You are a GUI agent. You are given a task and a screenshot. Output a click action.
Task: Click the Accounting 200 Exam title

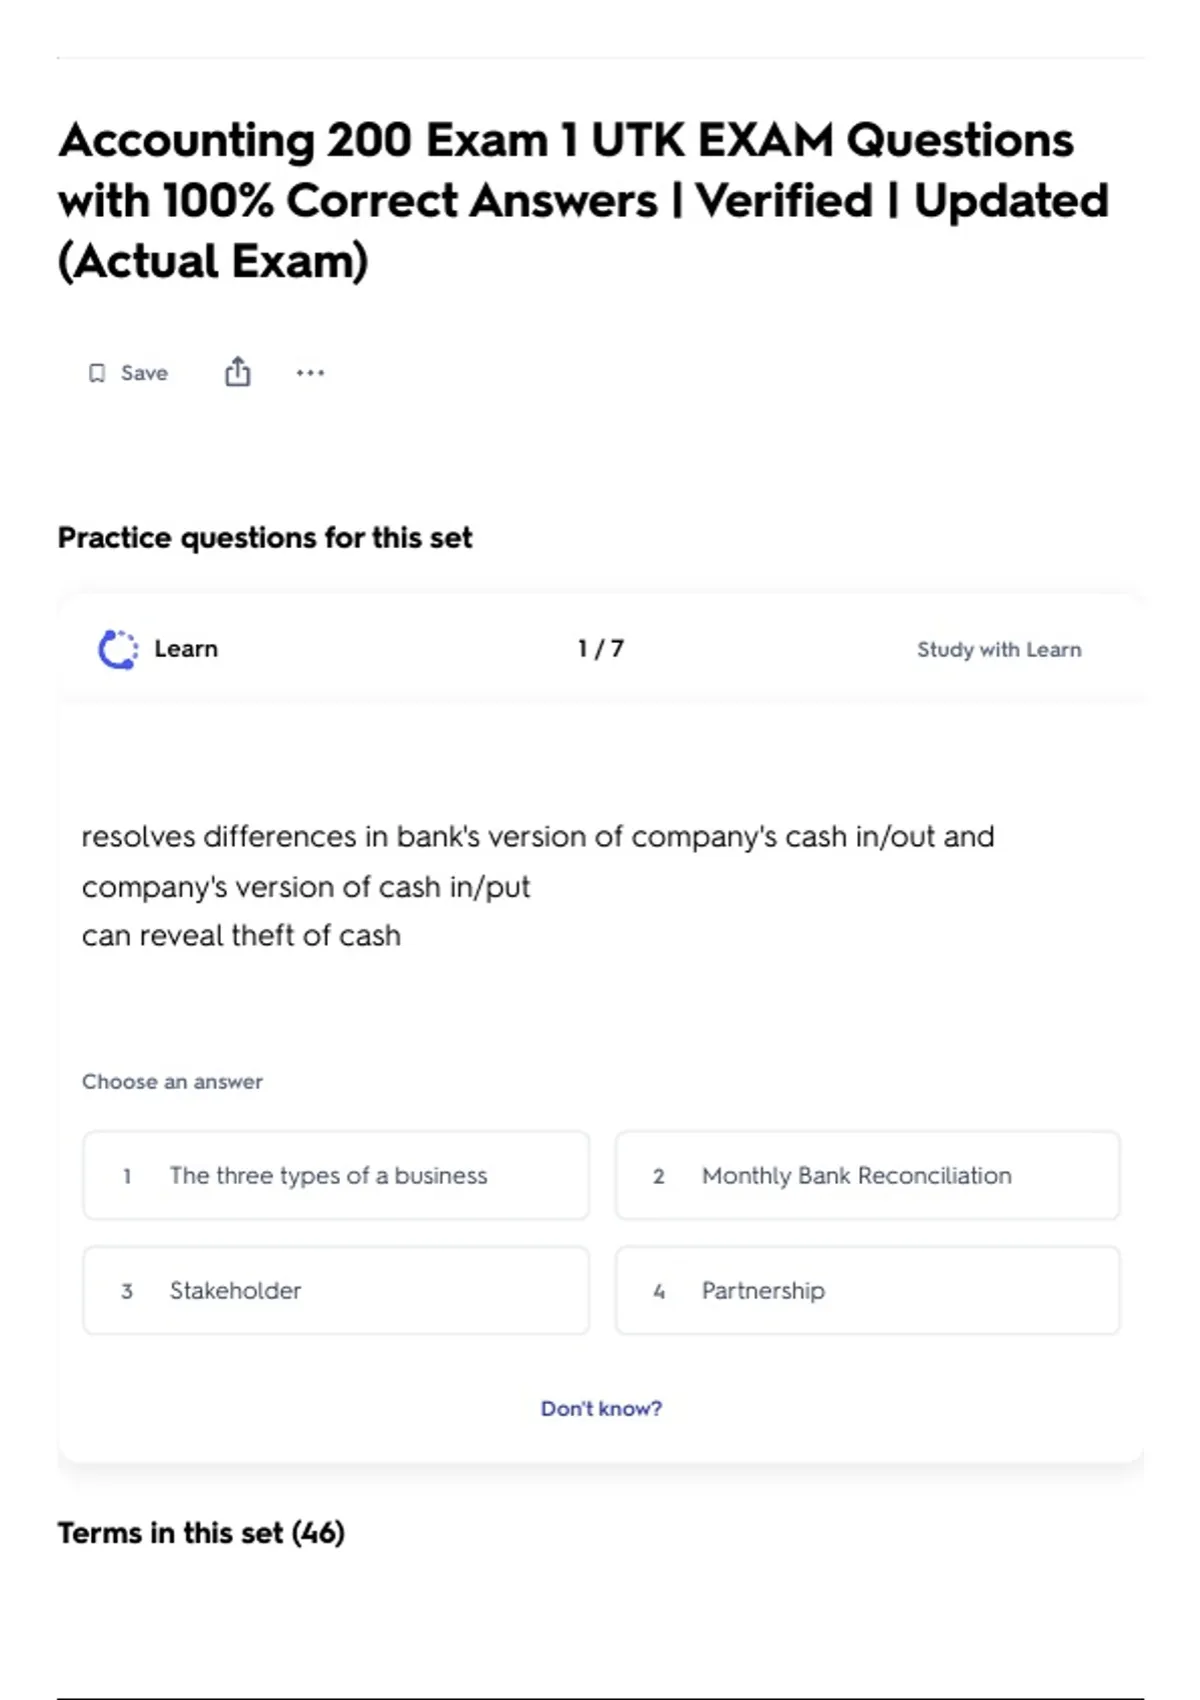pos(584,200)
